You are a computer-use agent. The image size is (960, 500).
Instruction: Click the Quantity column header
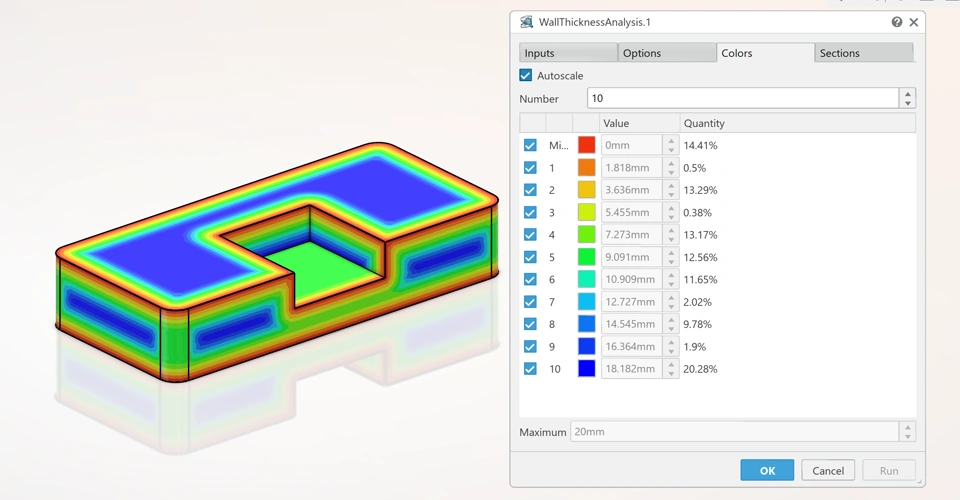798,123
